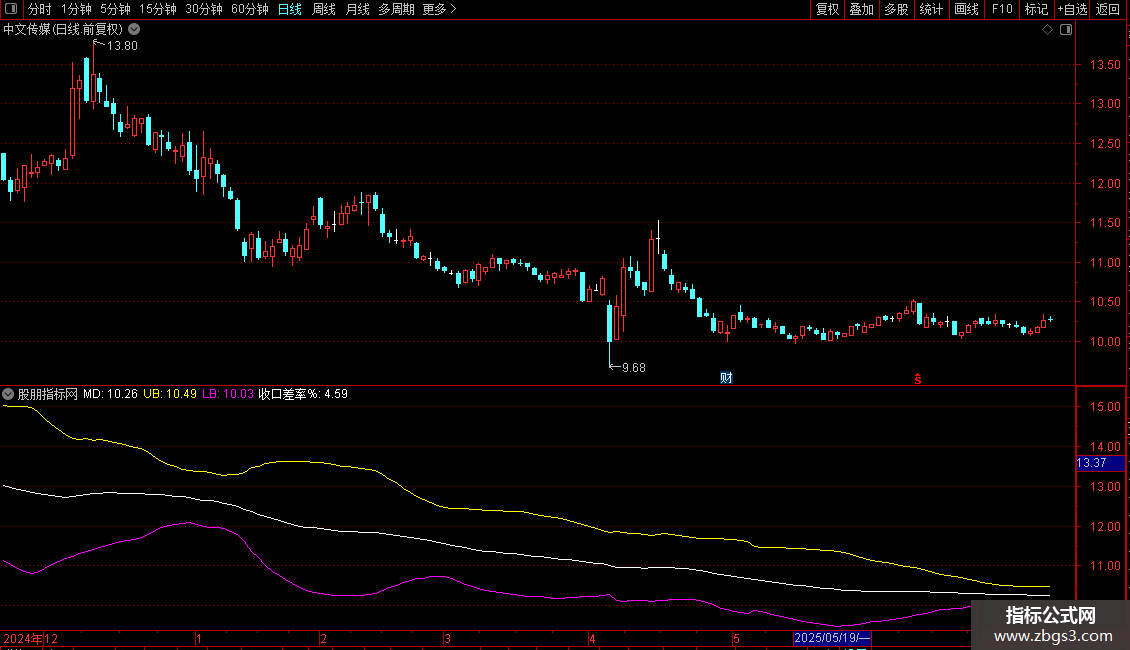Image resolution: width=1130 pixels, height=650 pixels.
Task: Click the red $ marker on the chart
Action: click(x=917, y=379)
